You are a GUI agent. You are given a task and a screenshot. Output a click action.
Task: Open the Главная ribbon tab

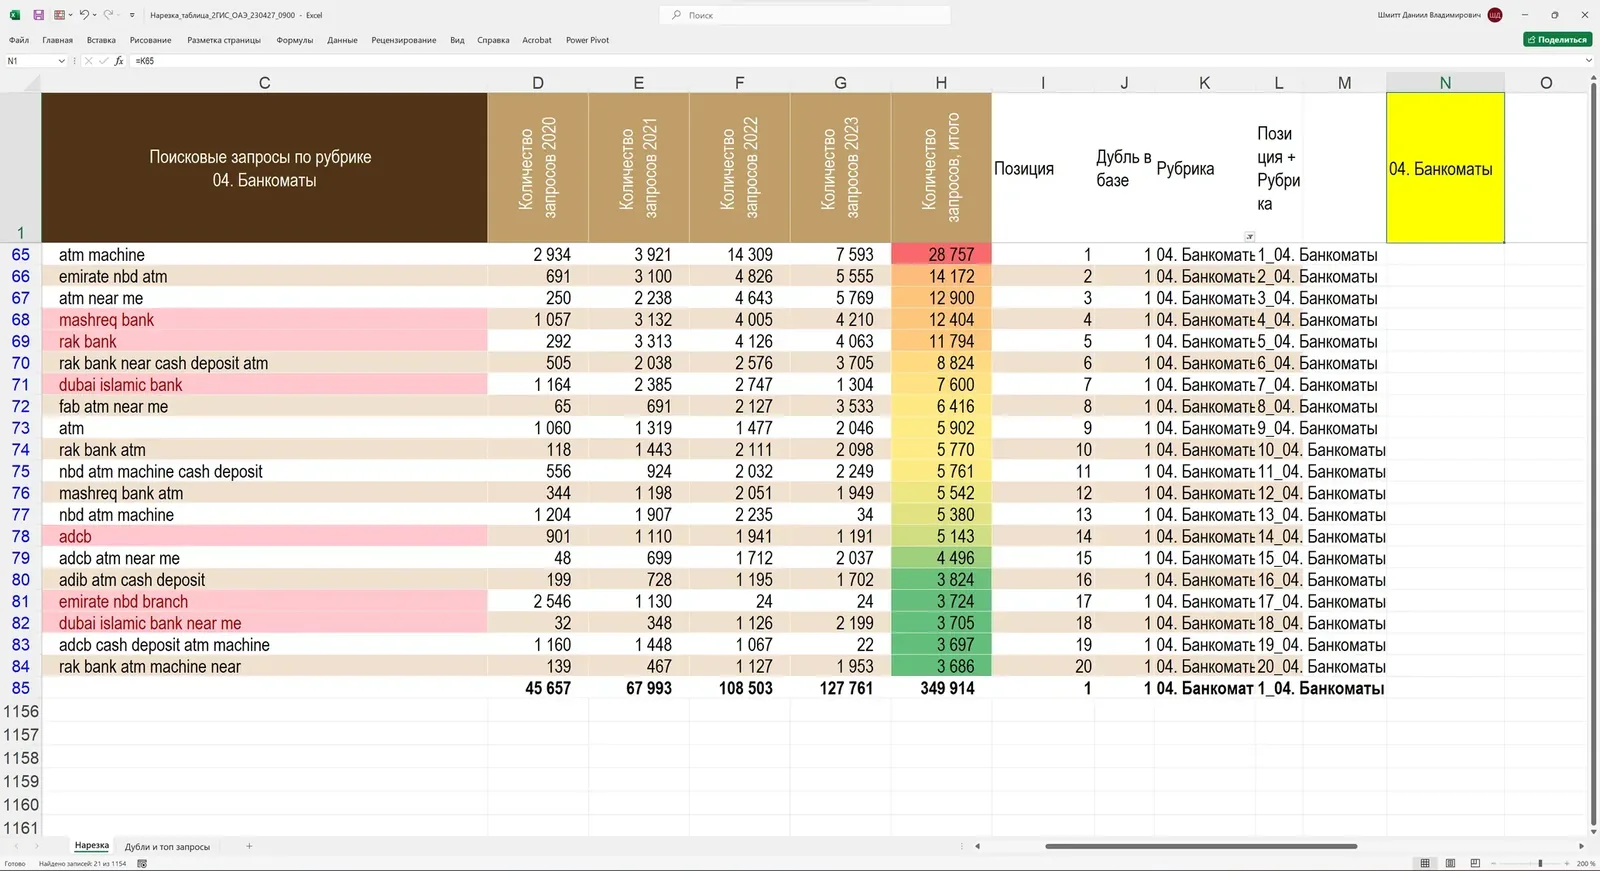point(58,40)
